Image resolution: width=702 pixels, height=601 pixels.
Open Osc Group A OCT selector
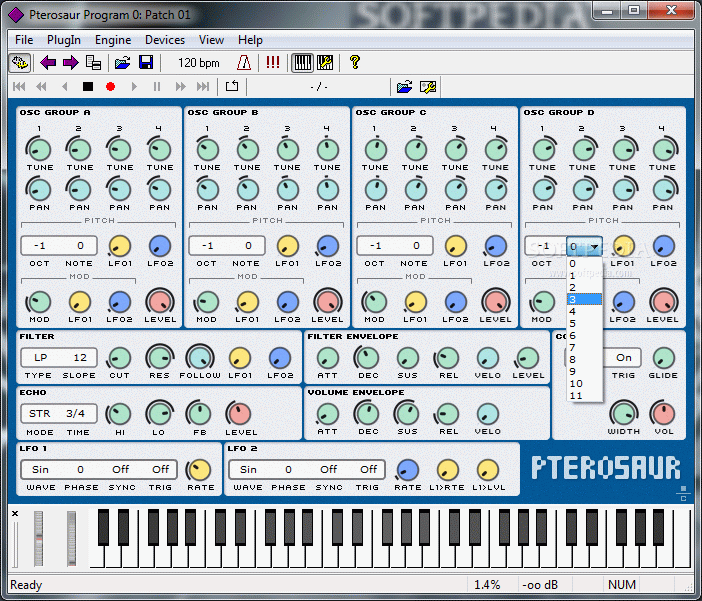coord(39,245)
